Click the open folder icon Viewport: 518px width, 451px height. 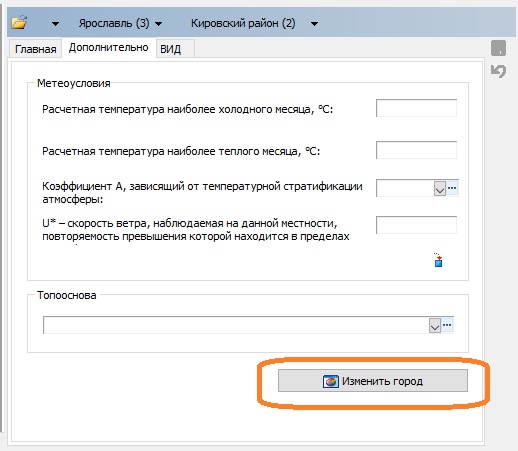coord(19,23)
